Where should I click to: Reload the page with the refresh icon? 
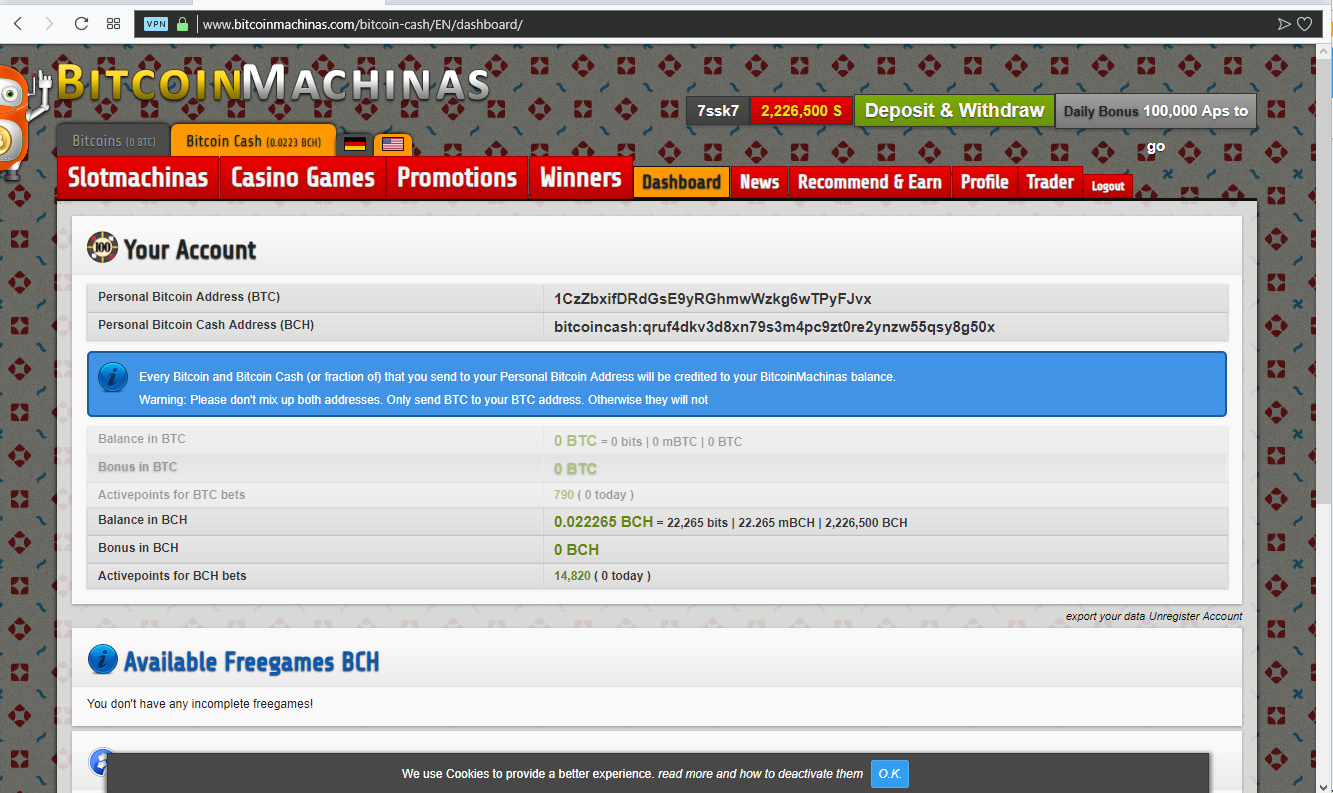tap(82, 24)
